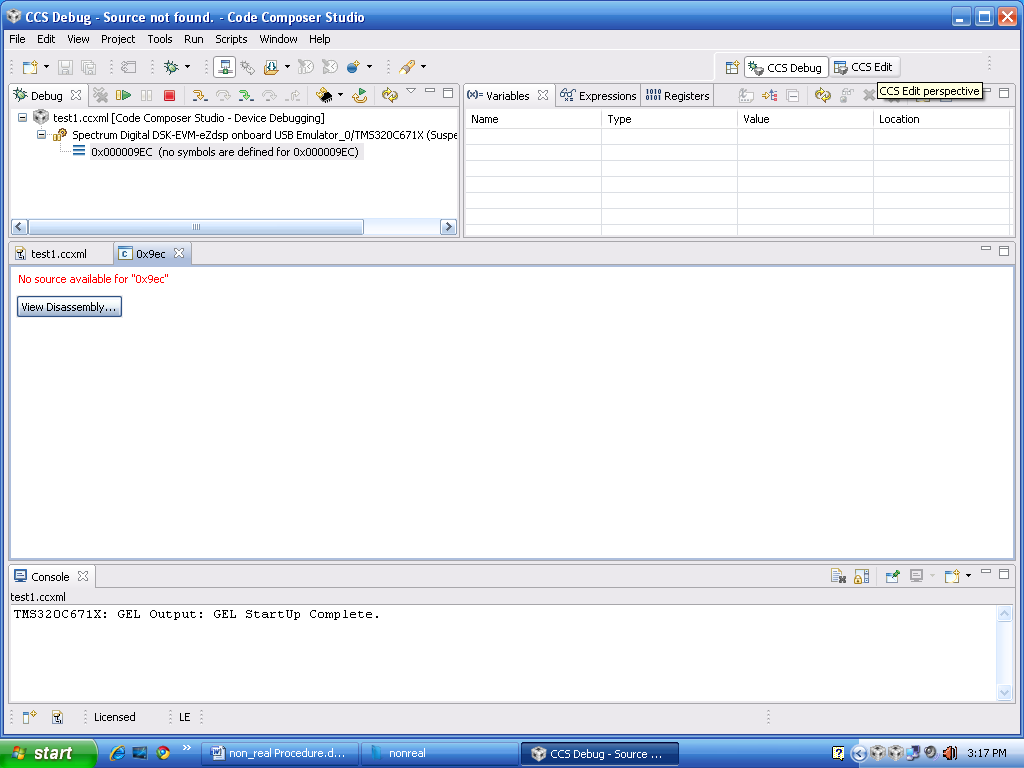Viewport: 1024px width, 768px height.
Task: Select the CCS Debug perspective button
Action: coord(786,67)
